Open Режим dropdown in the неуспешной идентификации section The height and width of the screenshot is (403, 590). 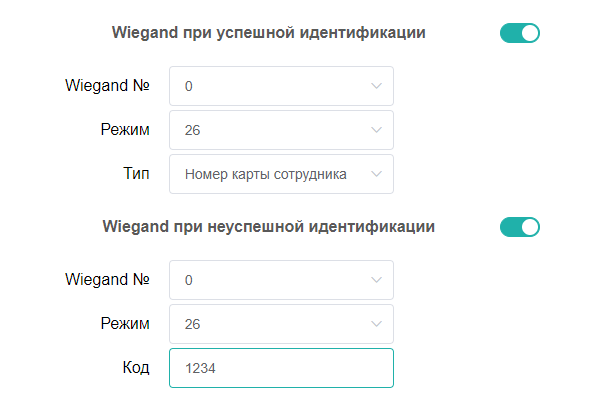tap(281, 324)
